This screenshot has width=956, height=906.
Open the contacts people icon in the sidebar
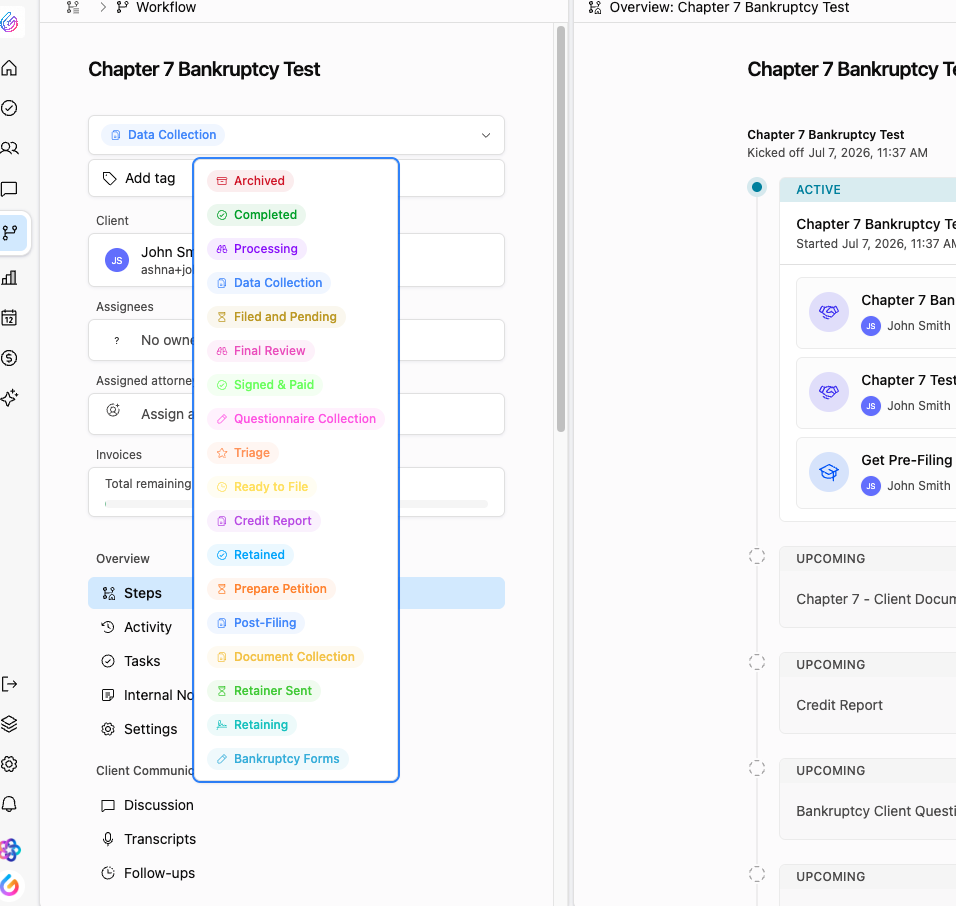coord(9,148)
